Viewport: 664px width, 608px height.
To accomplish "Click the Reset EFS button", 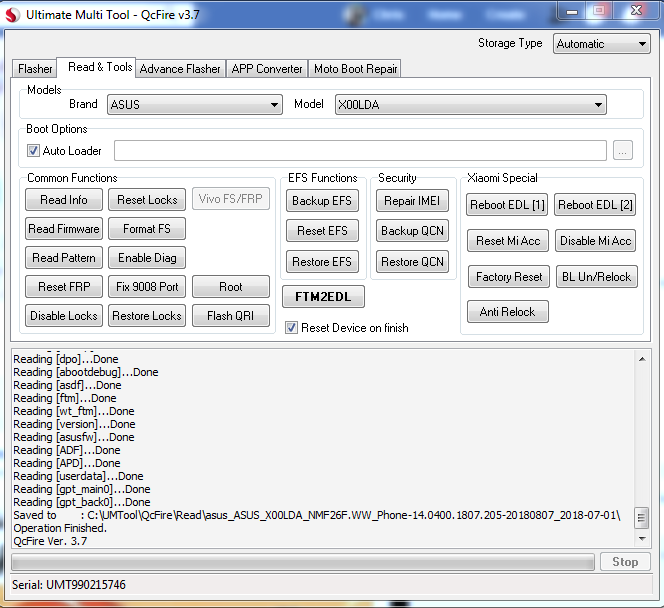I will [x=322, y=231].
